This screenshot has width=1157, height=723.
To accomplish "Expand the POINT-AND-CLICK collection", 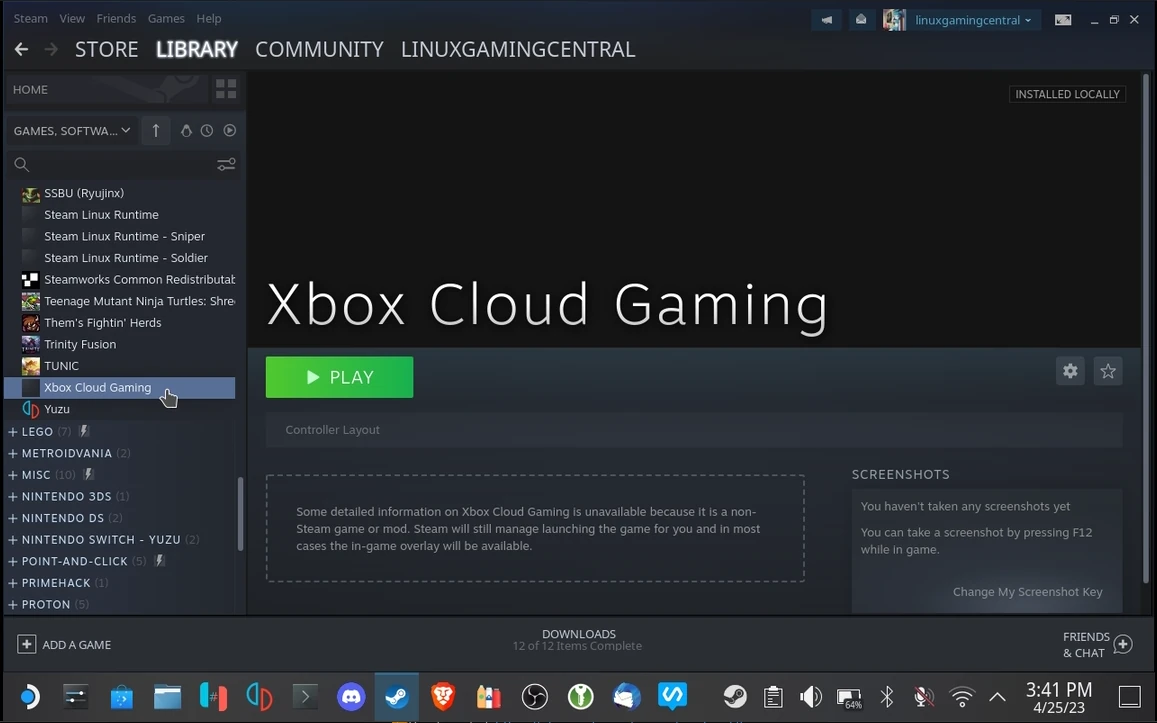I will [13, 561].
